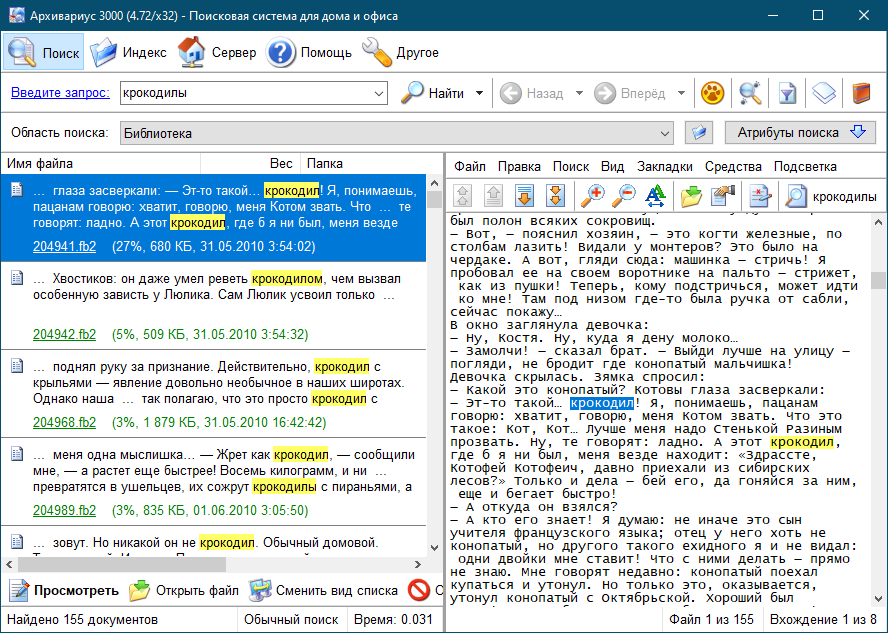
Task: Open the Поиск section in main toolbar
Action: pos(44,52)
